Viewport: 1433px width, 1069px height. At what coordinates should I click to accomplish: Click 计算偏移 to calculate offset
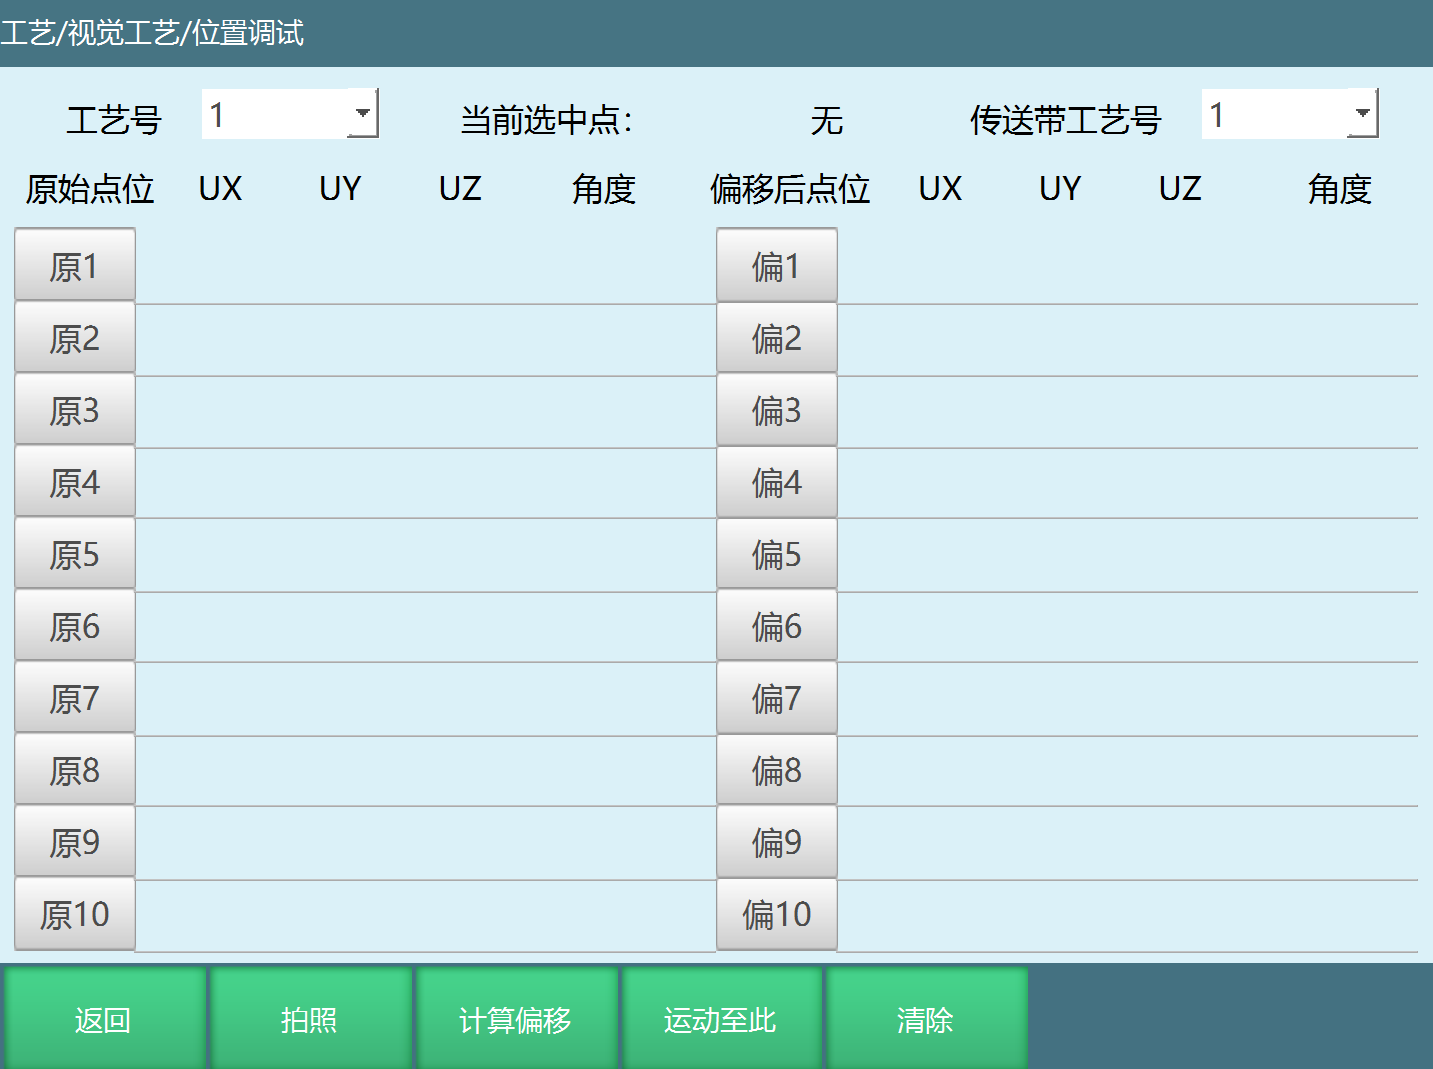515,1019
